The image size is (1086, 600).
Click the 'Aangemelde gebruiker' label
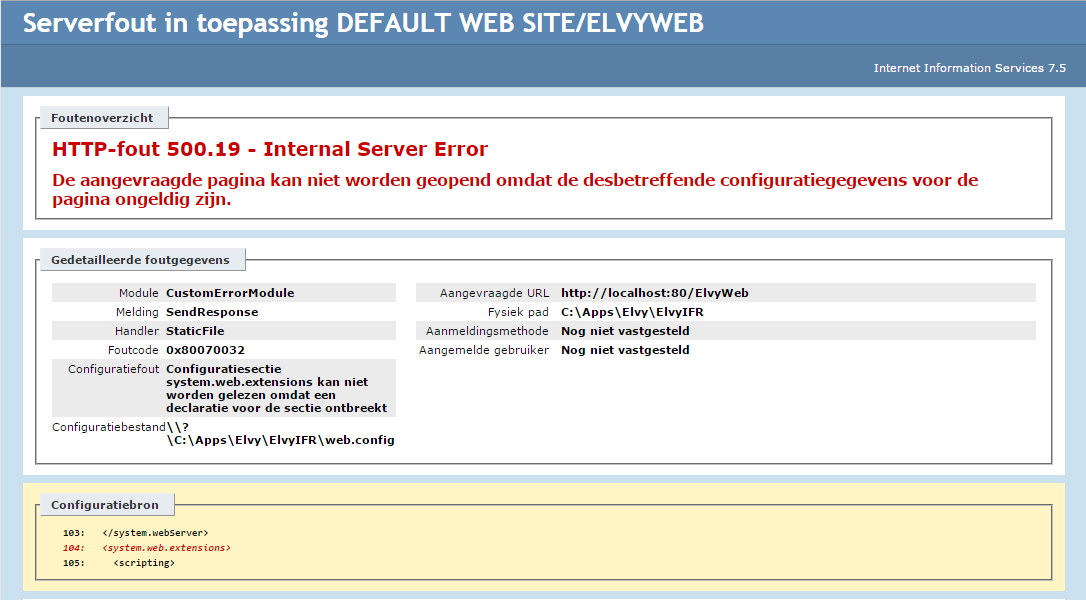click(483, 350)
